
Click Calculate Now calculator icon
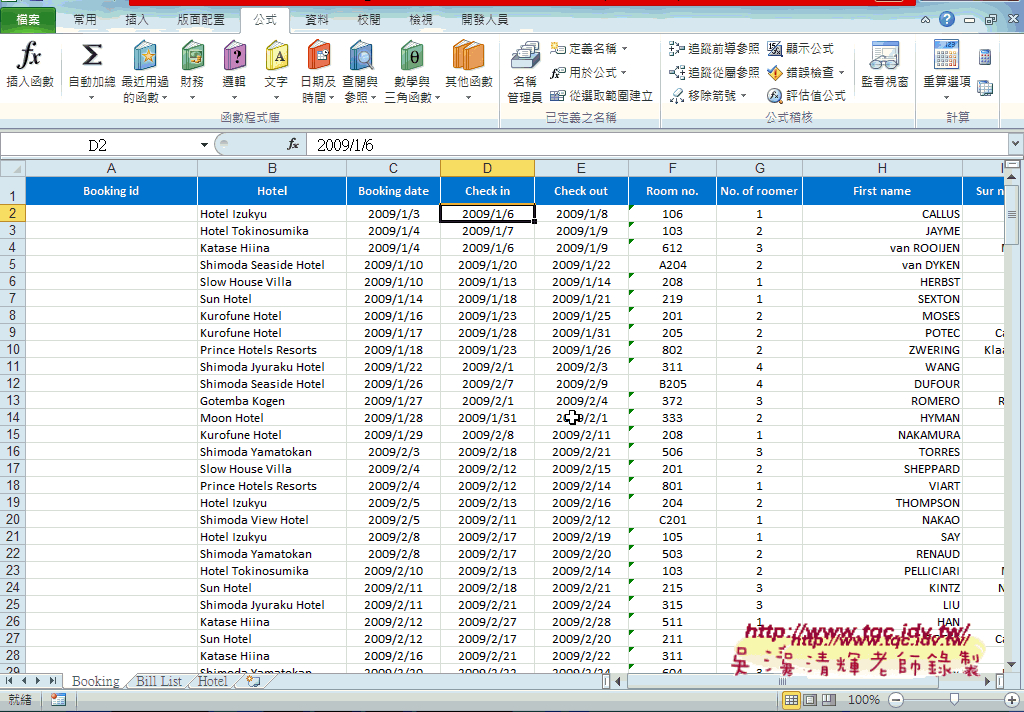pos(985,57)
